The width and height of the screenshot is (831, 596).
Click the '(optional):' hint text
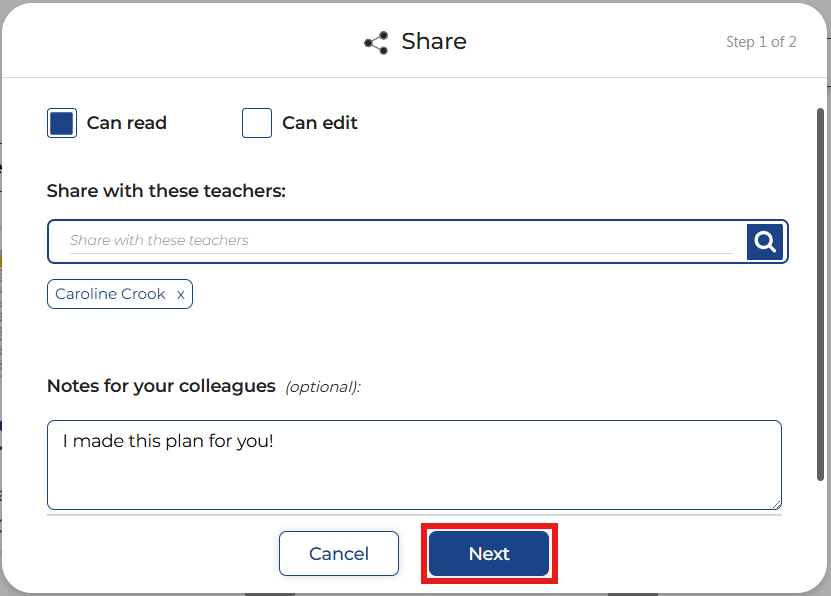pyautogui.click(x=323, y=387)
